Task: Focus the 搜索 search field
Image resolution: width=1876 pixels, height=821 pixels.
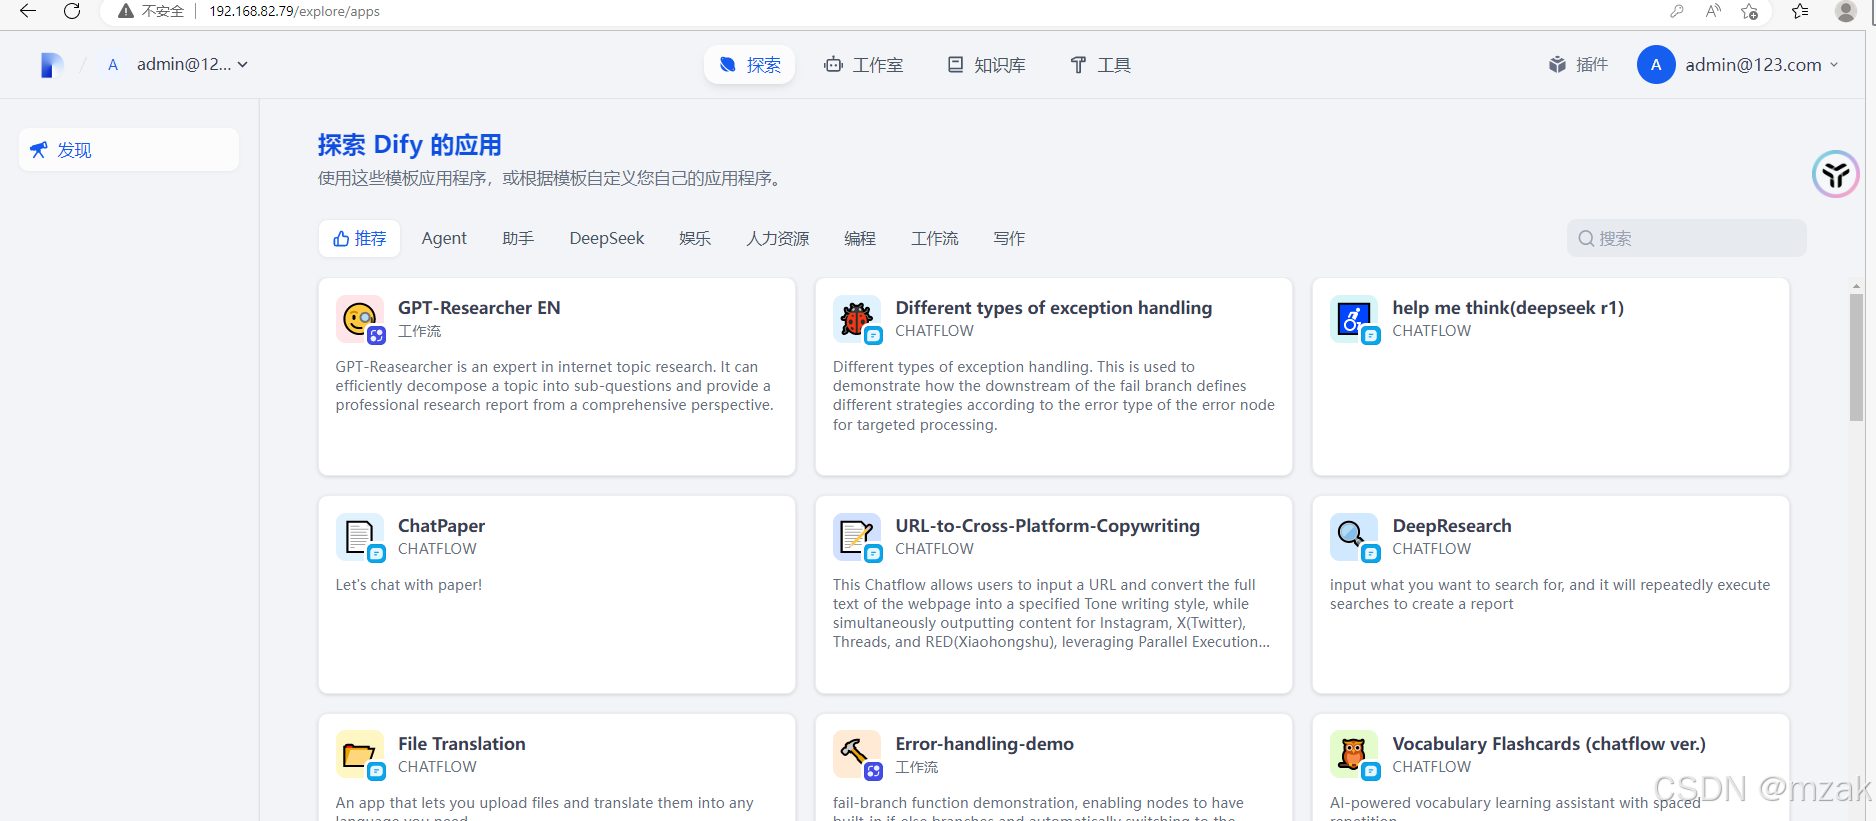Action: point(1687,239)
